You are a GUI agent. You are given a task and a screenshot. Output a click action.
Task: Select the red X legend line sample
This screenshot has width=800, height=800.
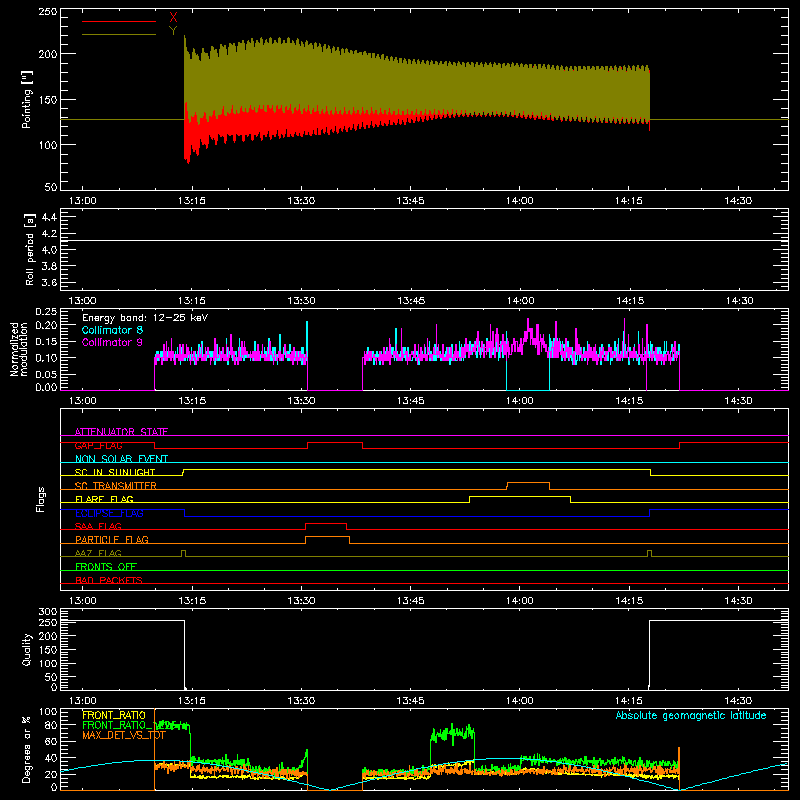click(119, 21)
